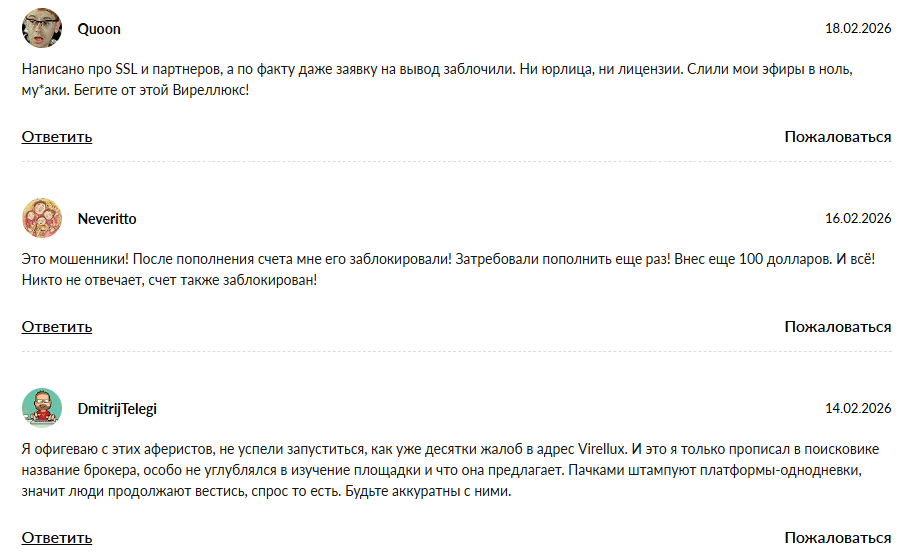Report Neveritto's review via Пожаловаться
Screen dimensions: 909x556
pos(837,327)
